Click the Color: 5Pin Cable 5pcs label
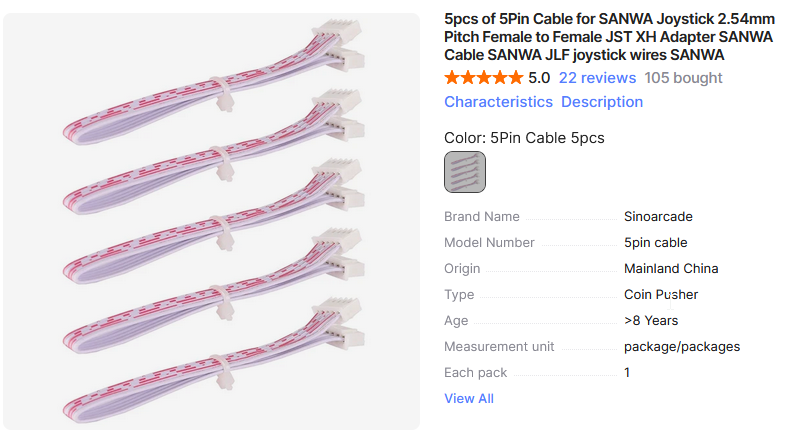Screen dimensions: 790x444 [524, 138]
